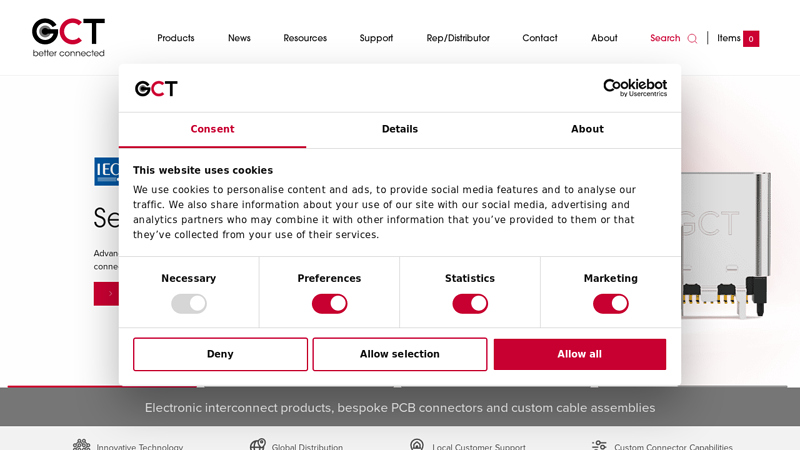Switch off the Marketing cookies toggle

[610, 304]
